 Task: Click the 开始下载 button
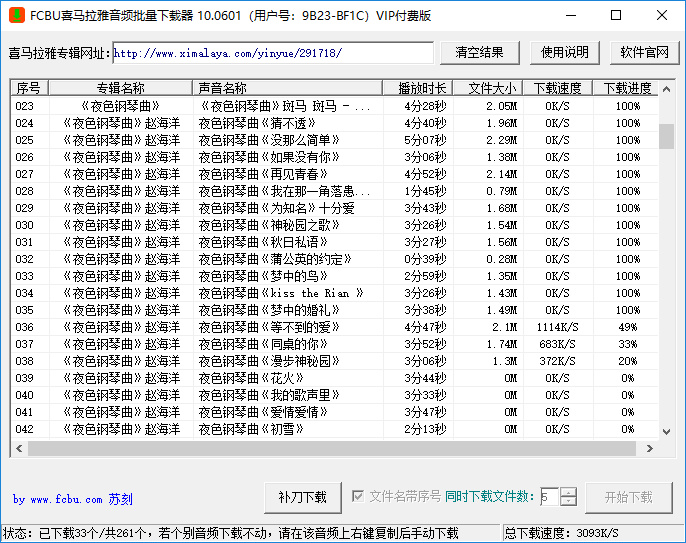[629, 497]
